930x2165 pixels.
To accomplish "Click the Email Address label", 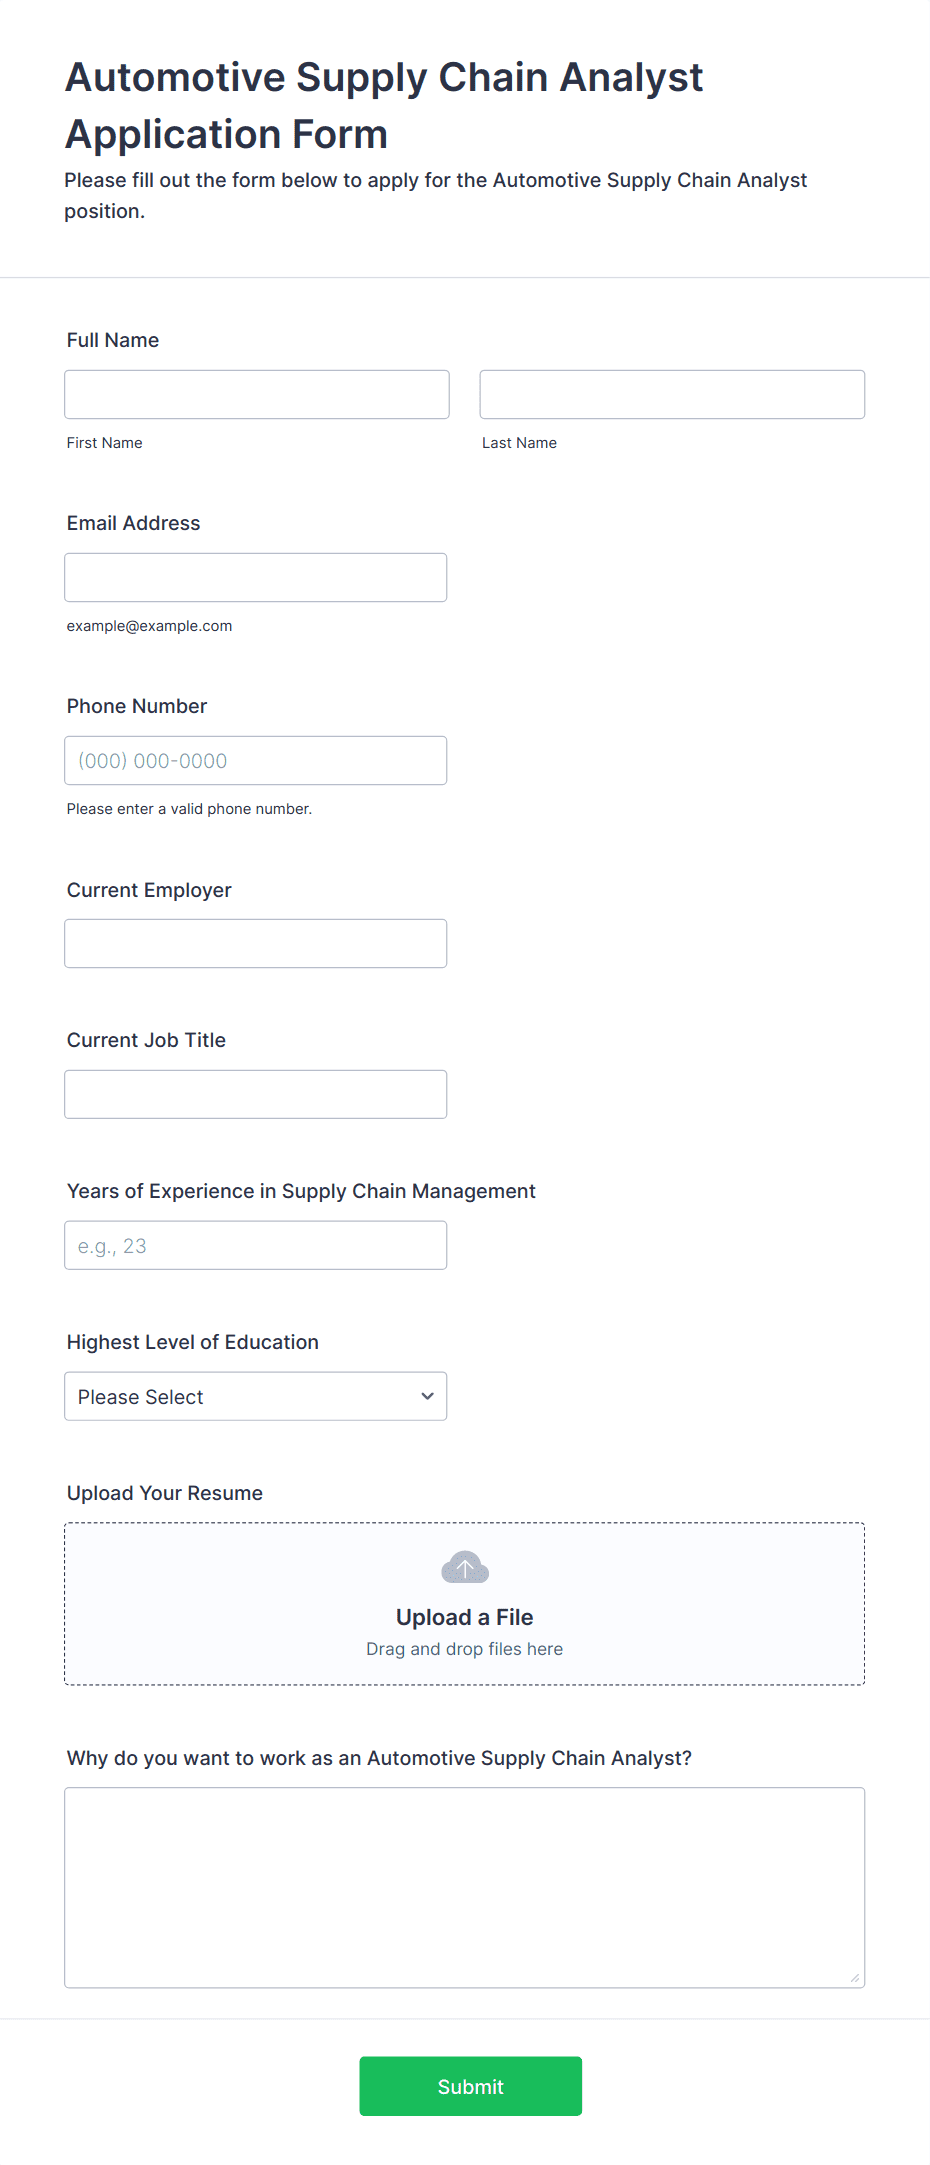I will [134, 523].
